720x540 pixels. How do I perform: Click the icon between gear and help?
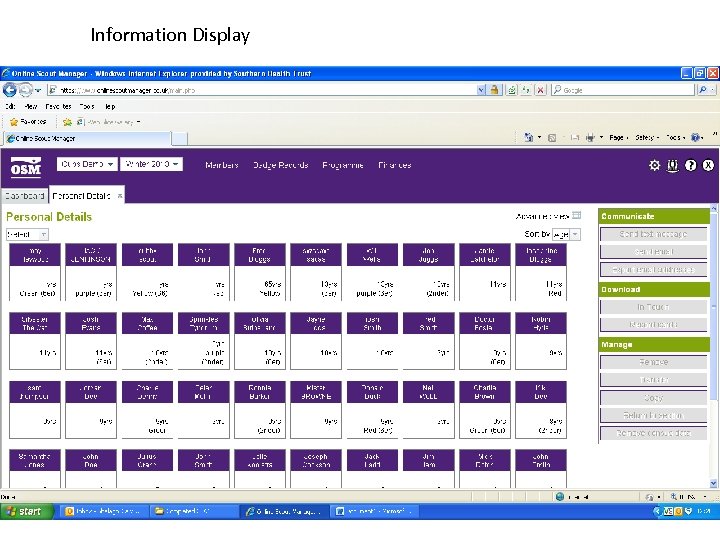pyautogui.click(x=672, y=165)
